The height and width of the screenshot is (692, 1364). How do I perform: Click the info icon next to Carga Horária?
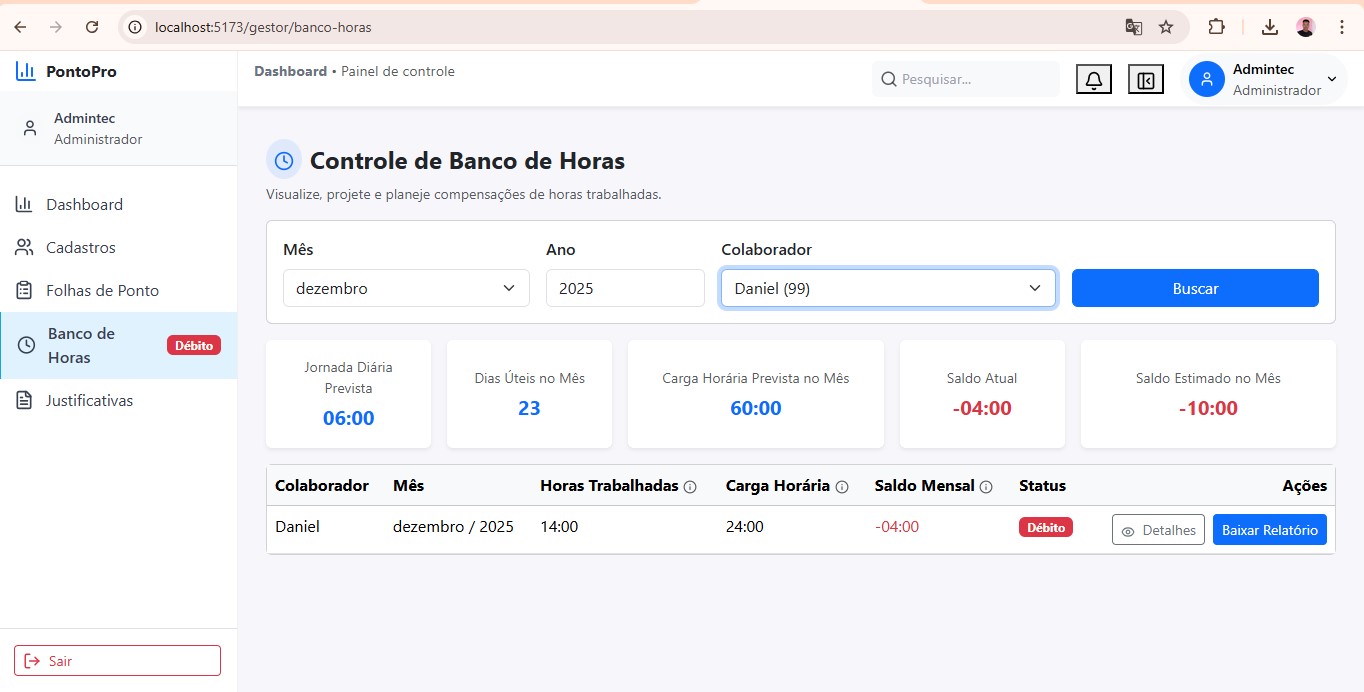point(845,486)
